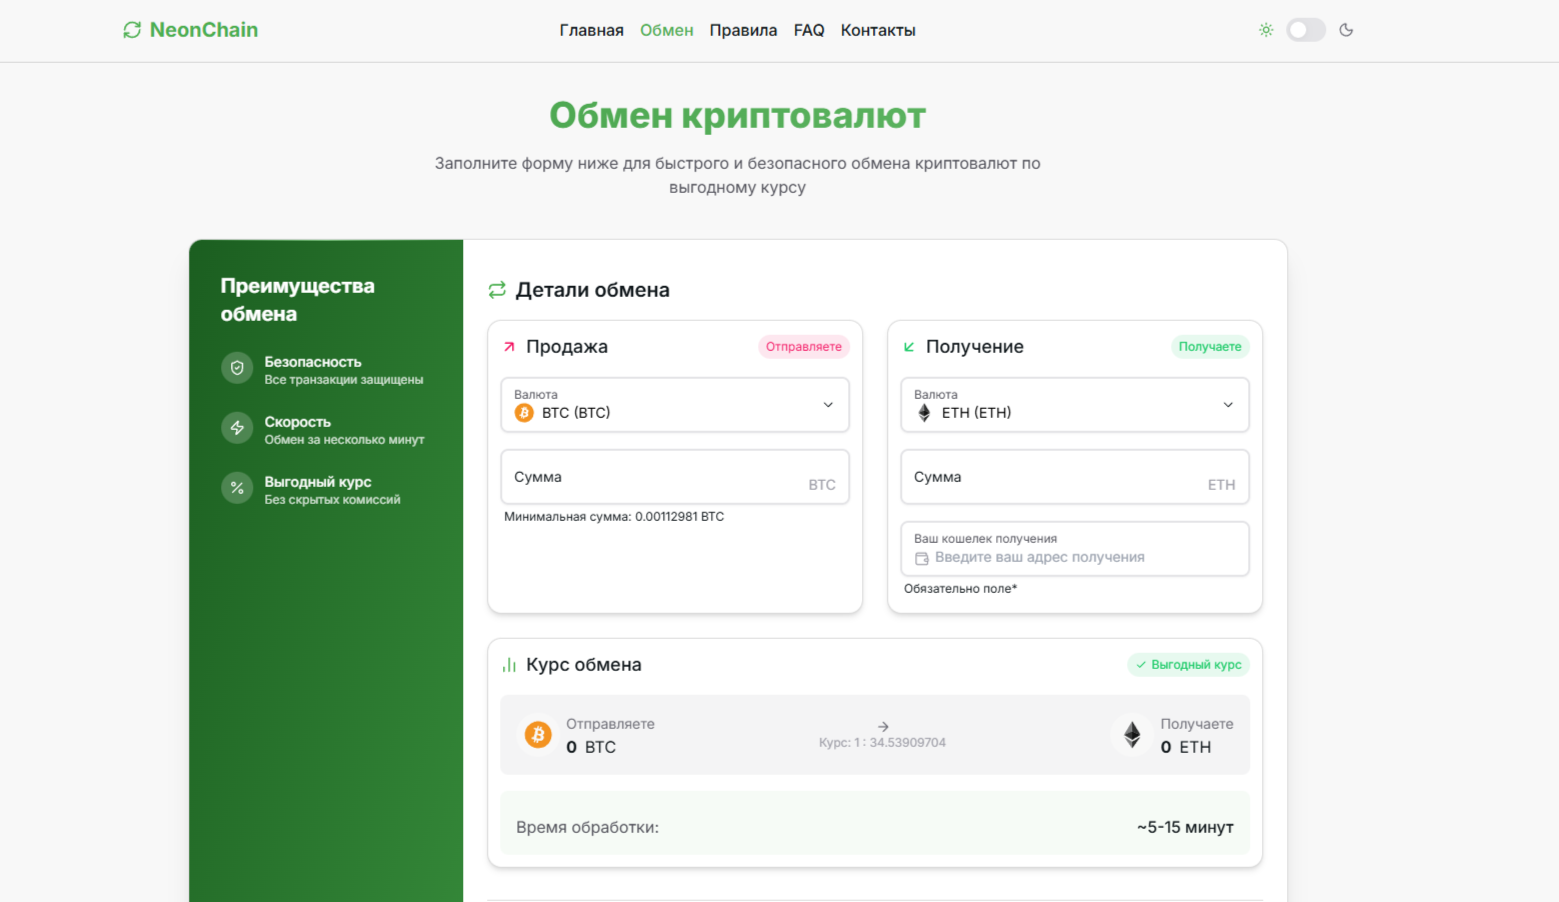
Task: Open the Правила page from navigation
Action: click(743, 30)
